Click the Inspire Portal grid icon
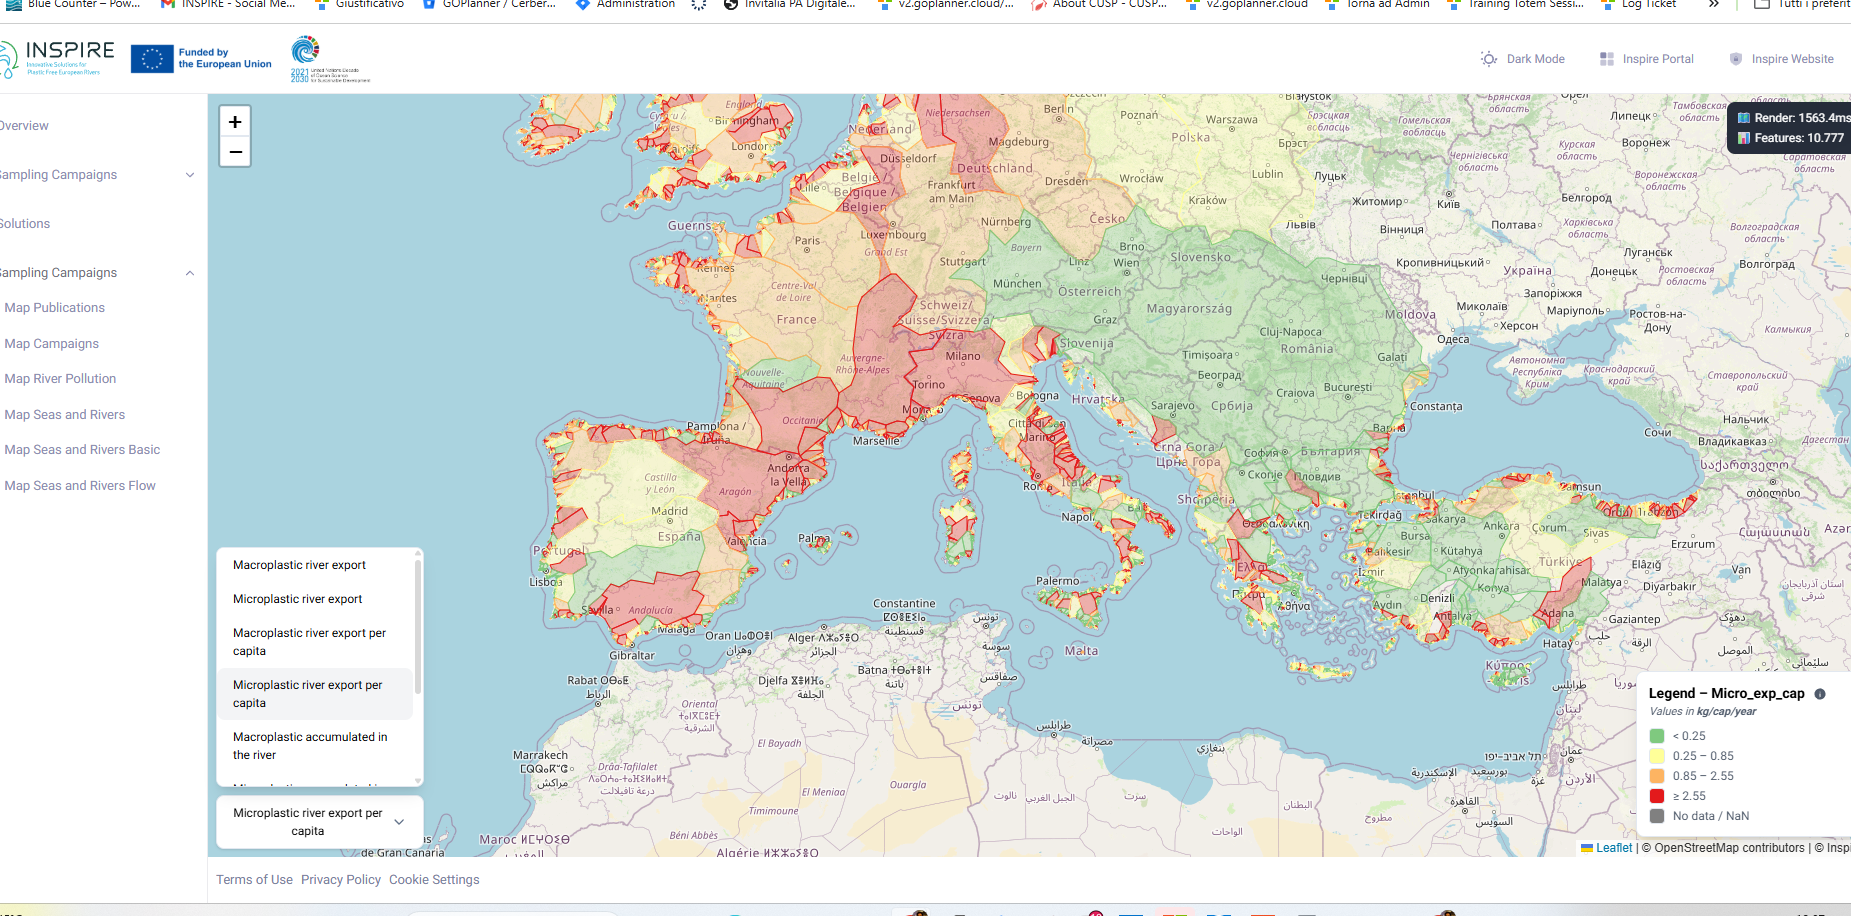The image size is (1851, 916). pyautogui.click(x=1606, y=59)
